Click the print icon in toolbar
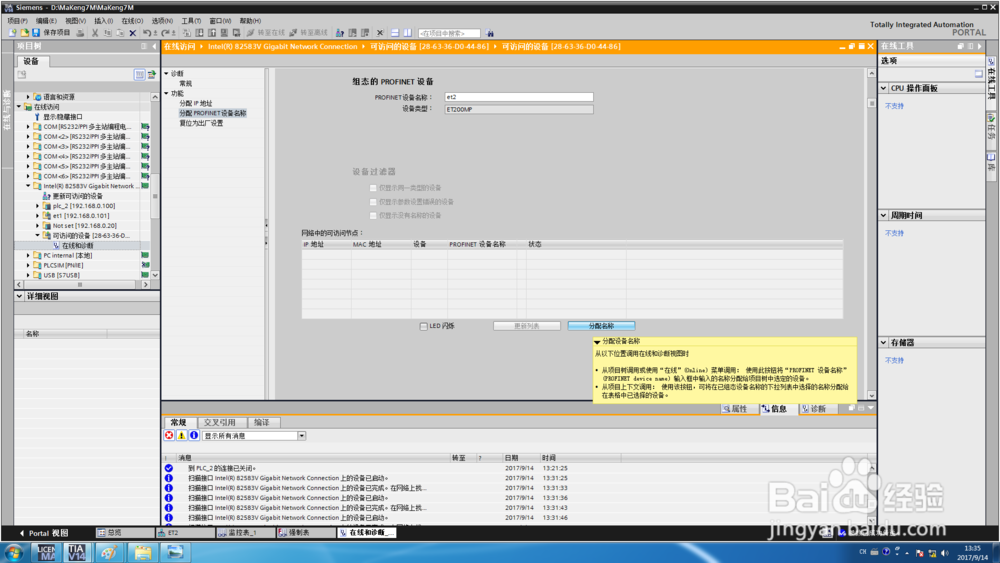The image size is (1000, 563). [x=80, y=33]
